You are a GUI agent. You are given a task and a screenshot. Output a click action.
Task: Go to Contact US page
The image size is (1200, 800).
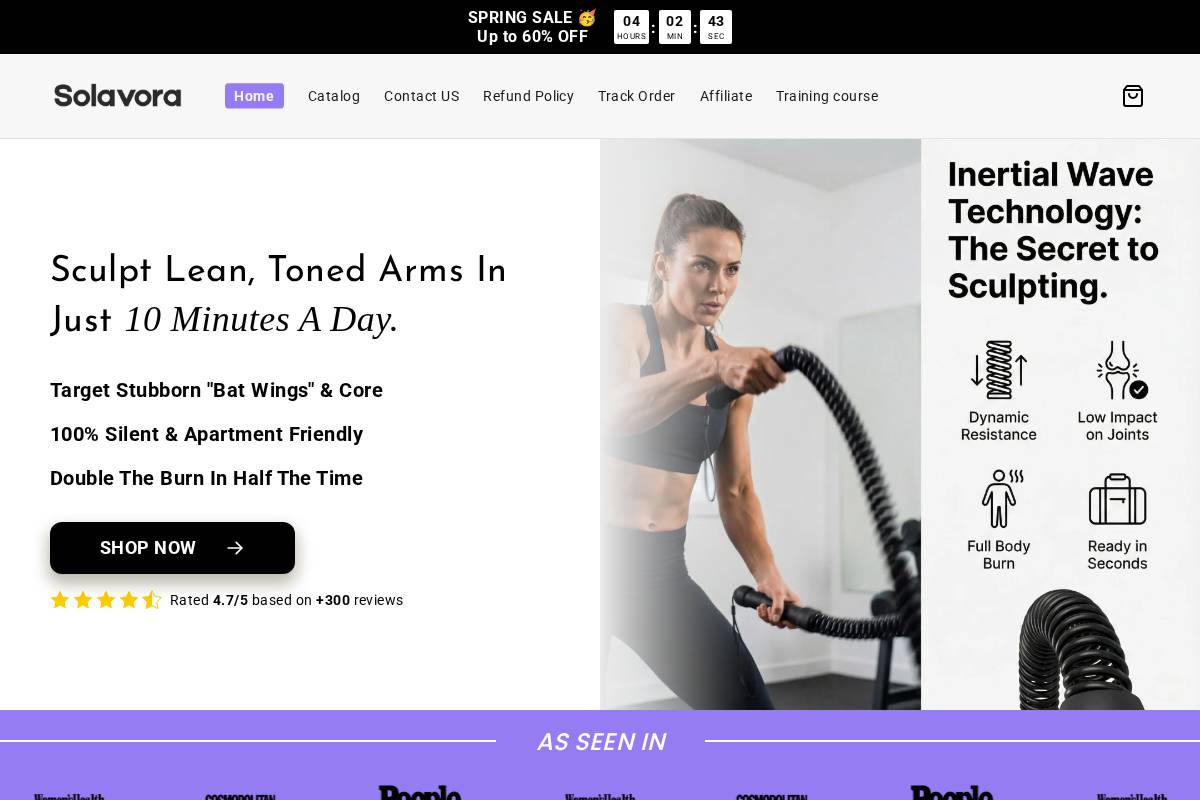421,96
